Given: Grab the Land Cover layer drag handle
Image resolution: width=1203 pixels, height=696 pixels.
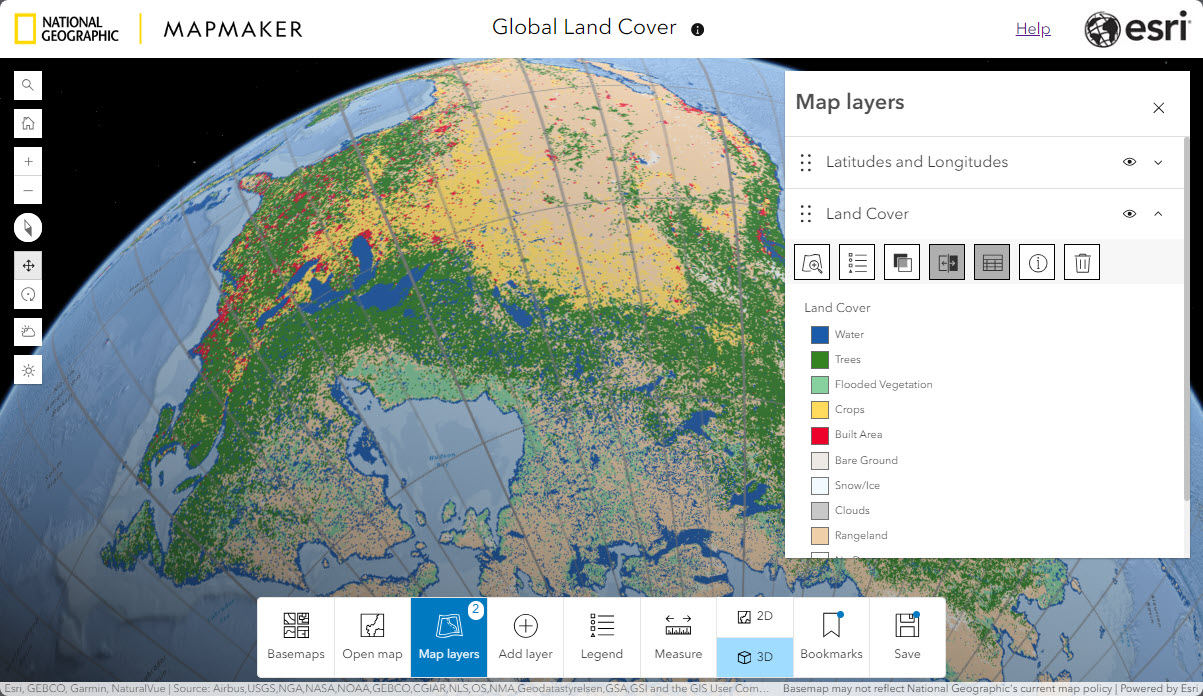Looking at the screenshot, I should (806, 214).
